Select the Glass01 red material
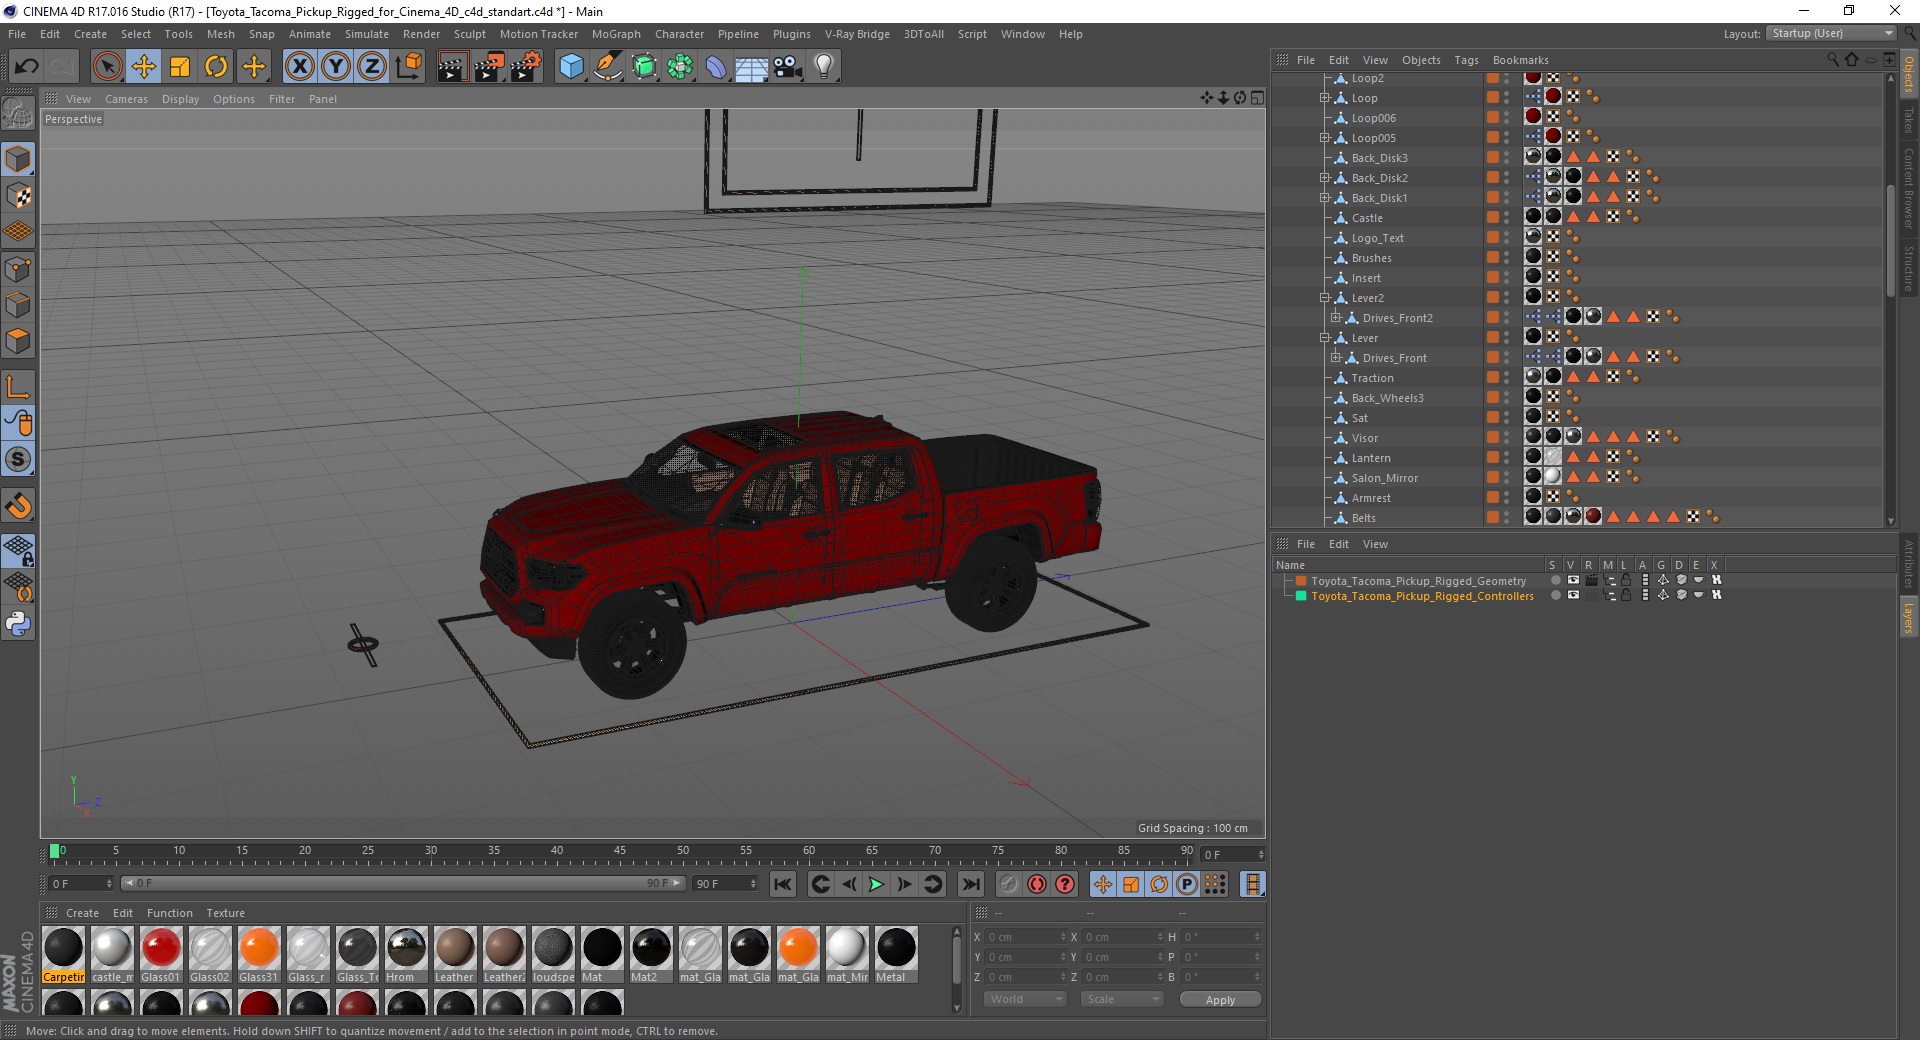 pos(160,954)
